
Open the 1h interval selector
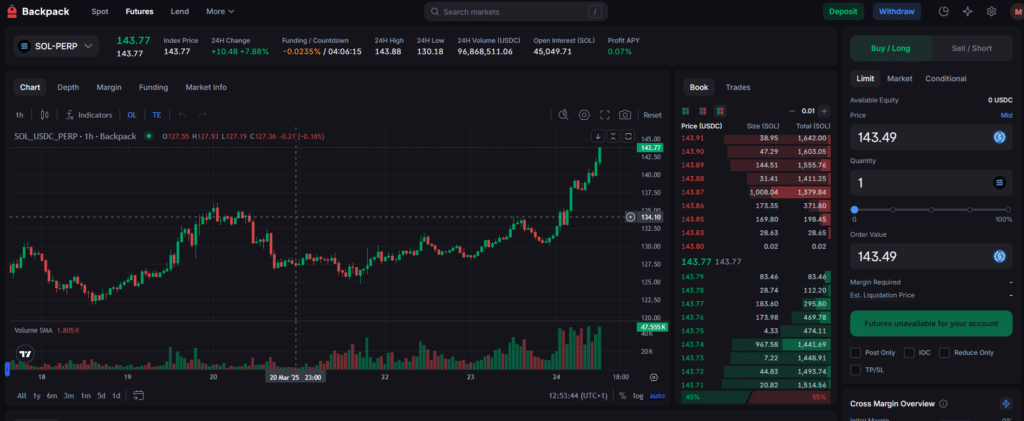tap(20, 115)
